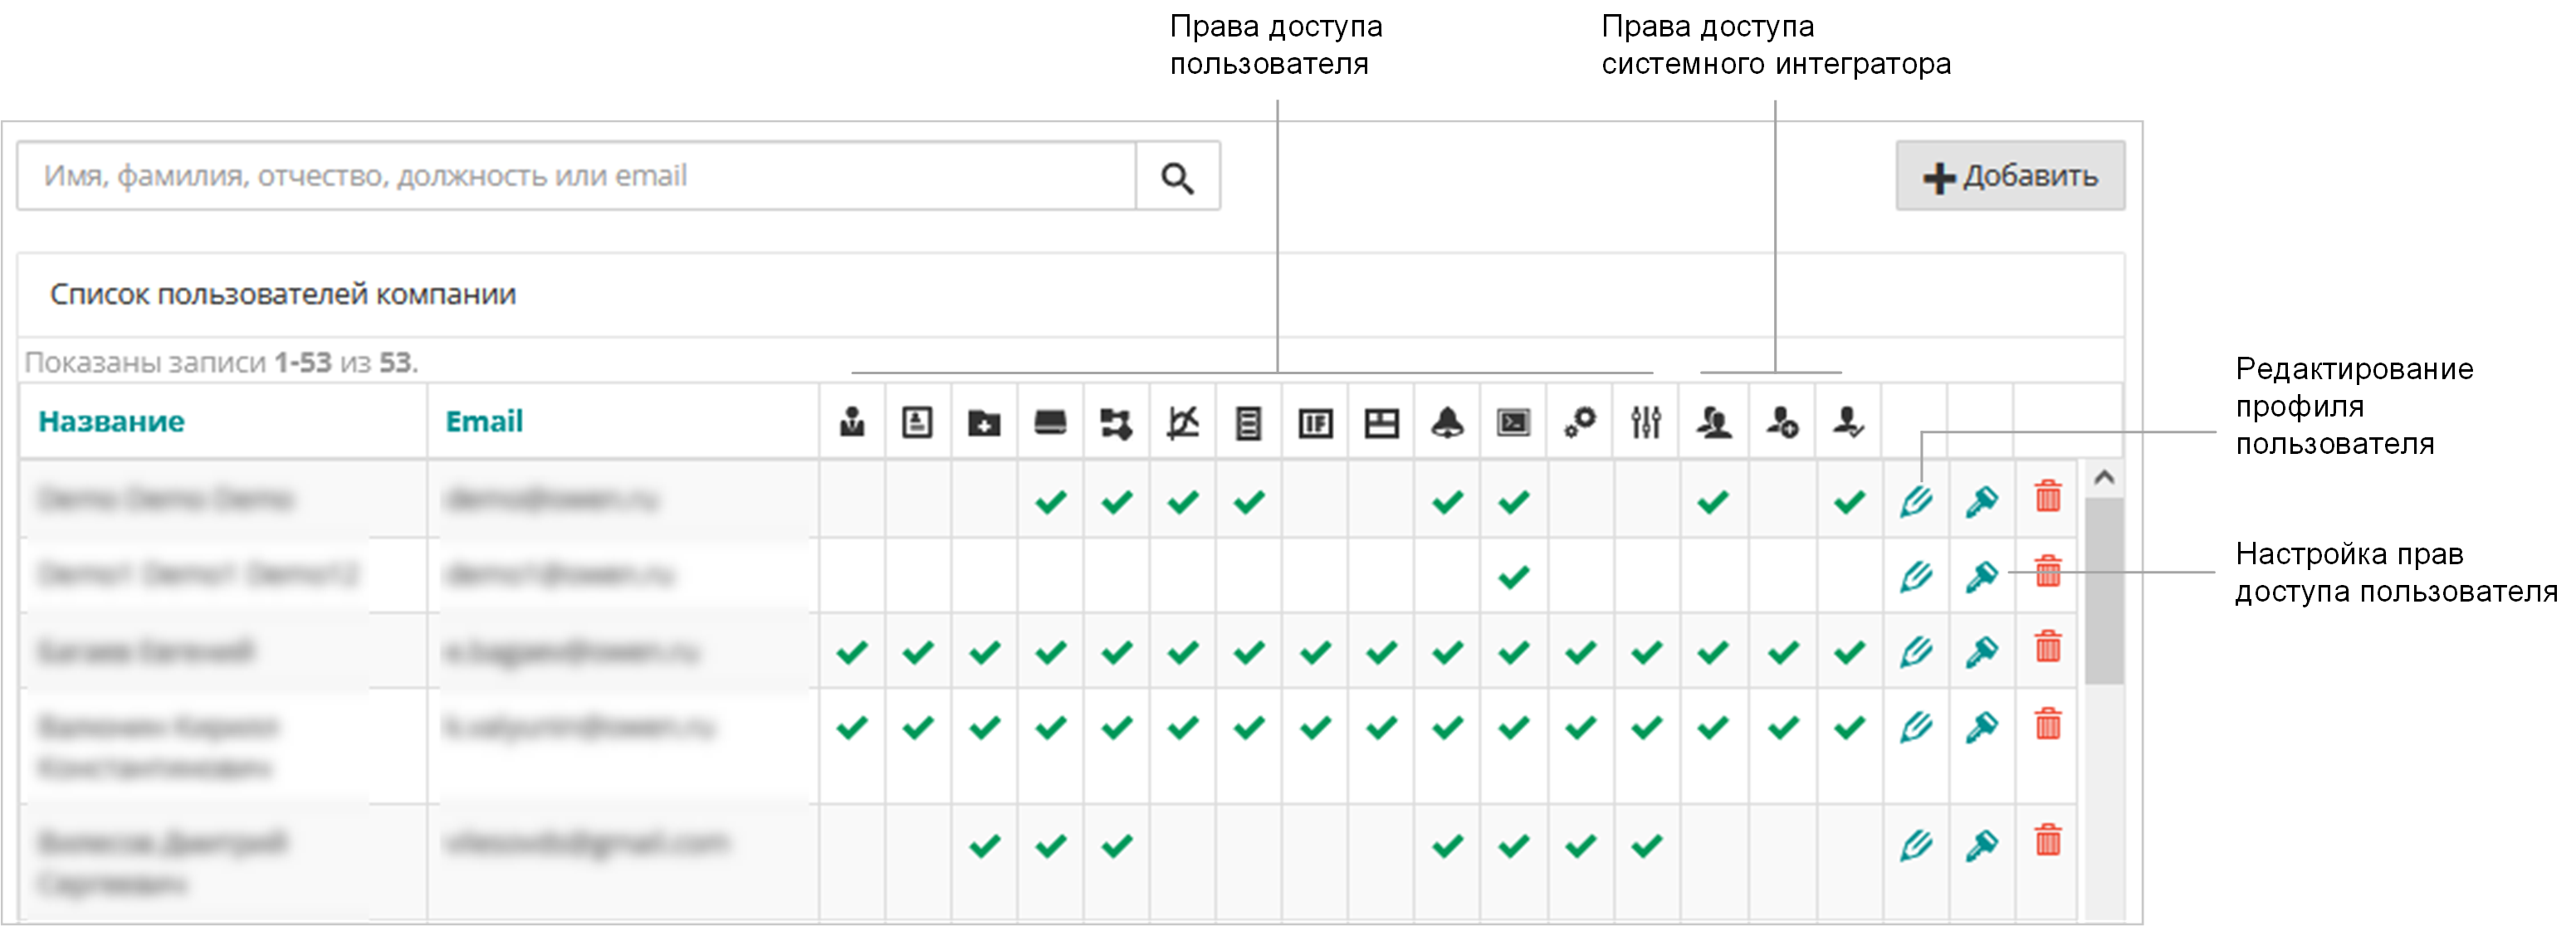This screenshot has width=2576, height=926.
Task: Click the two-users group column header icon
Action: 1714,423
